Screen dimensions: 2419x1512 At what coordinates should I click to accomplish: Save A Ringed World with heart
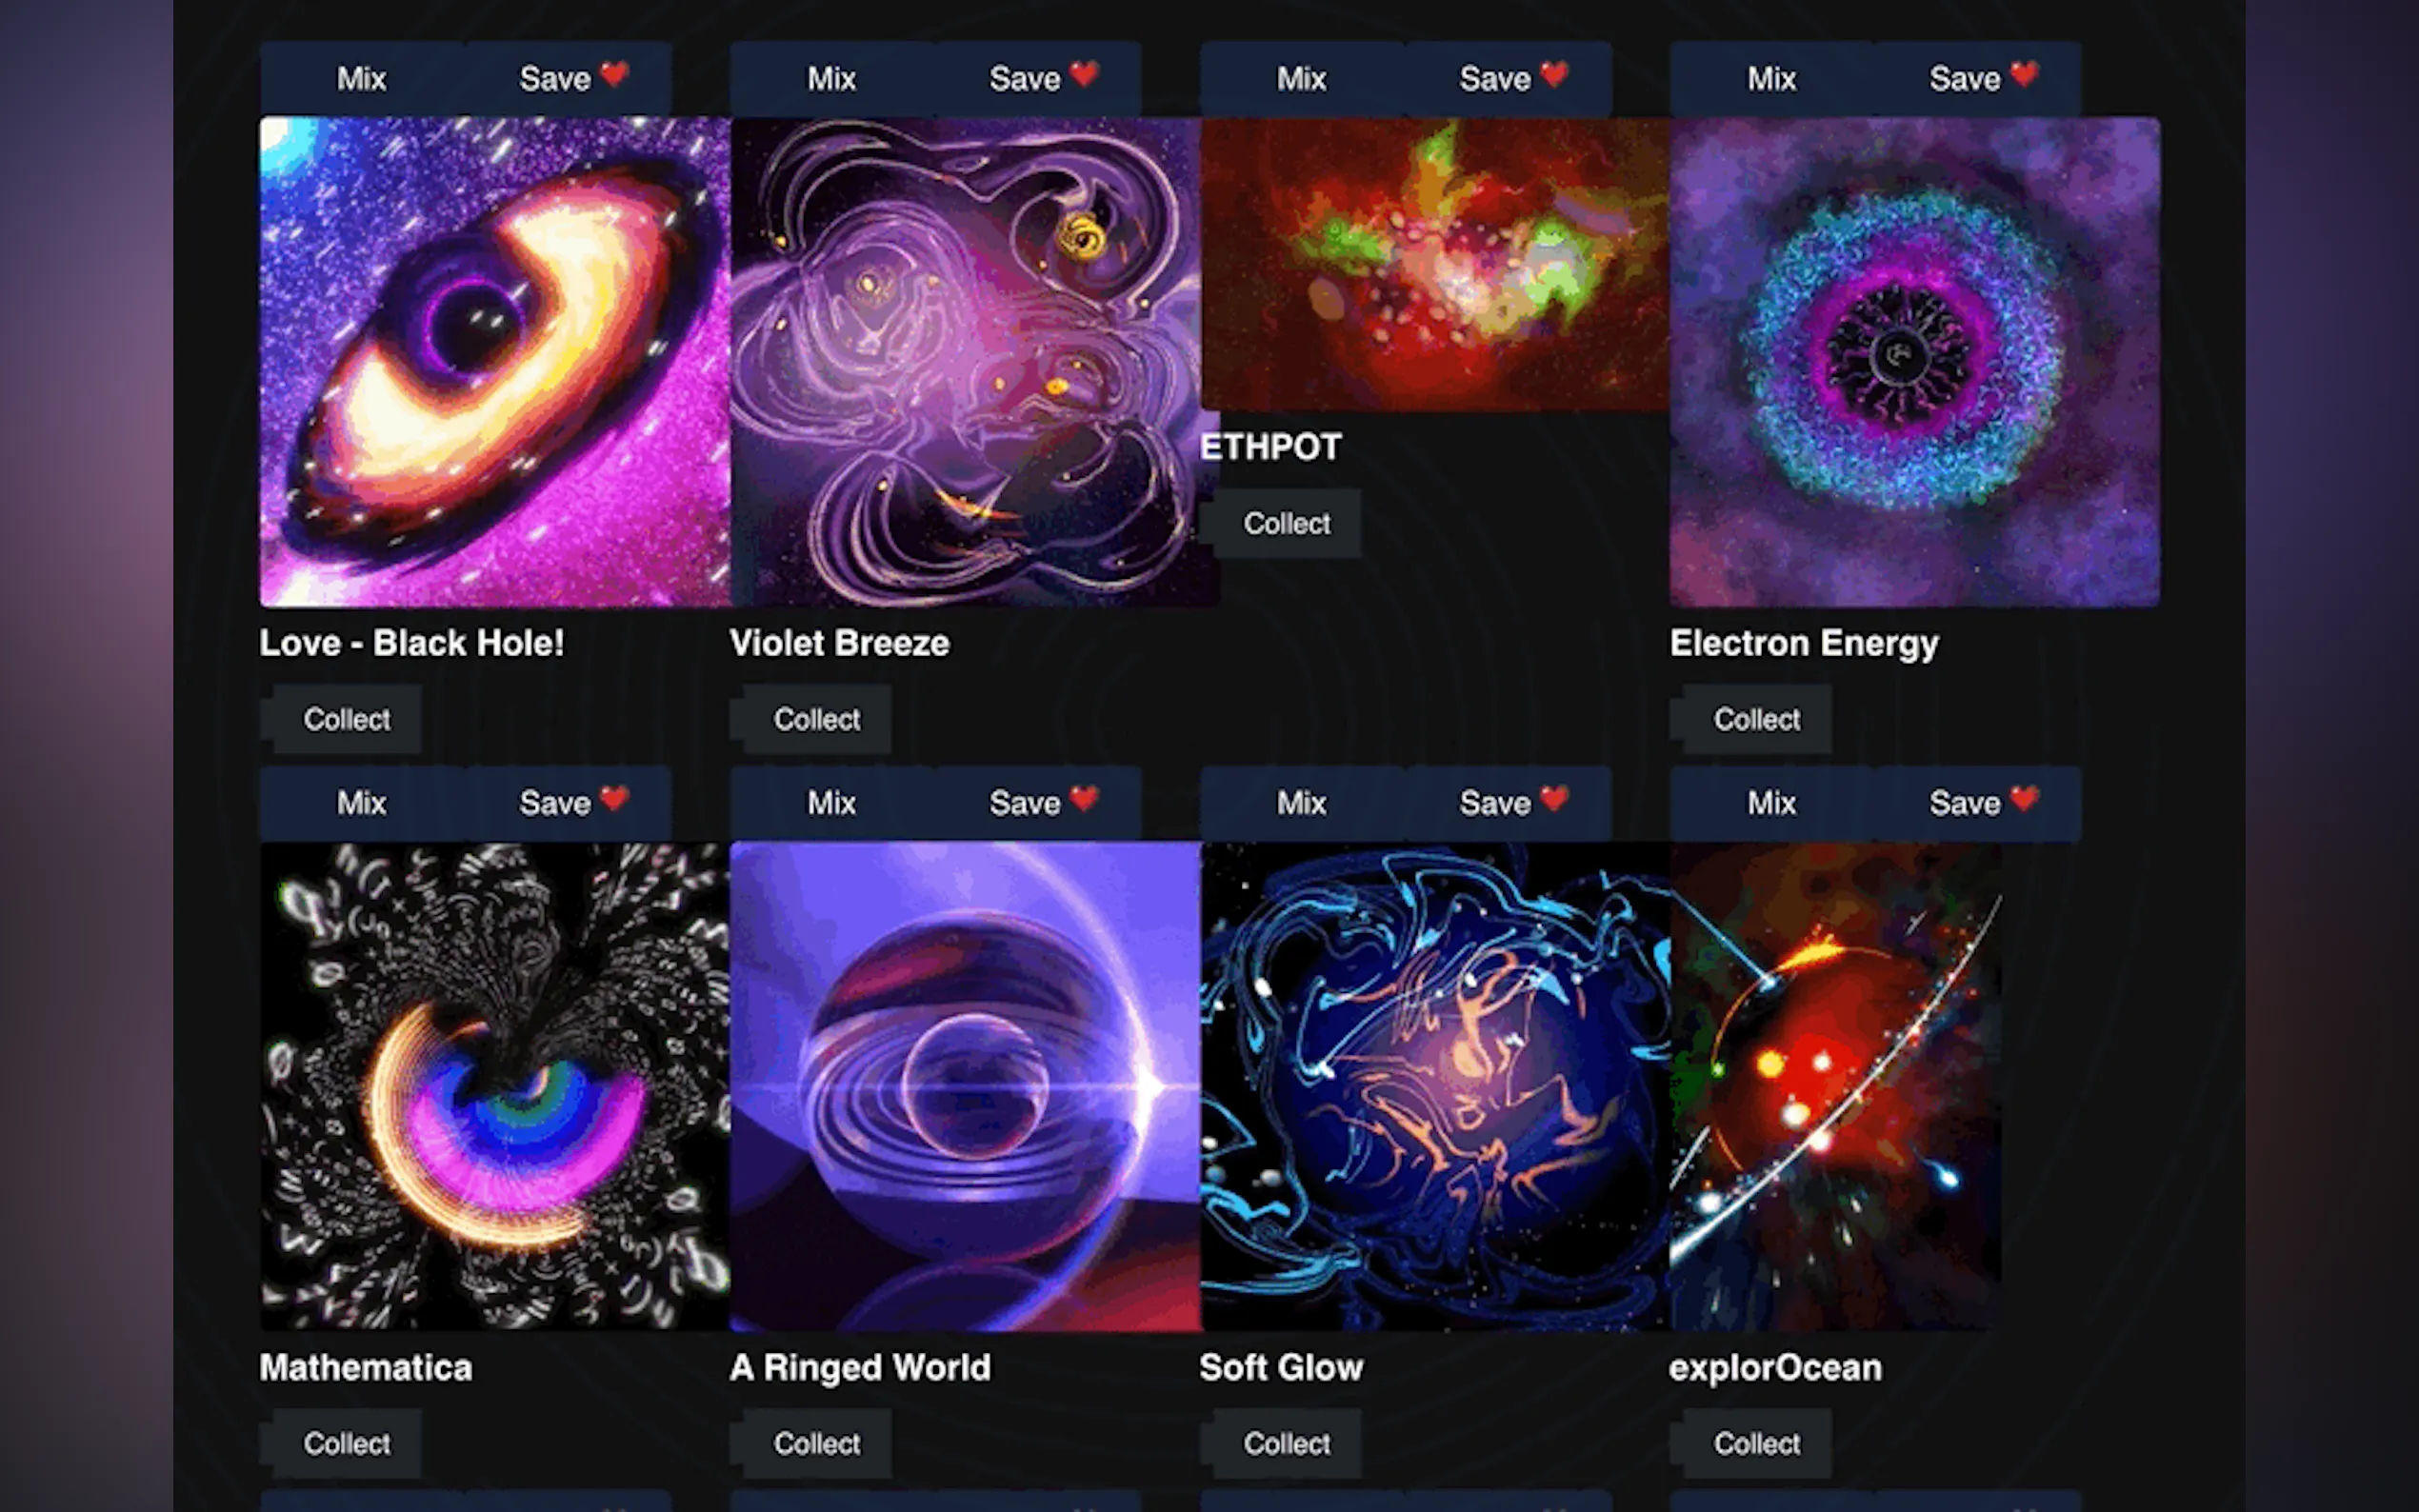(x=1038, y=803)
